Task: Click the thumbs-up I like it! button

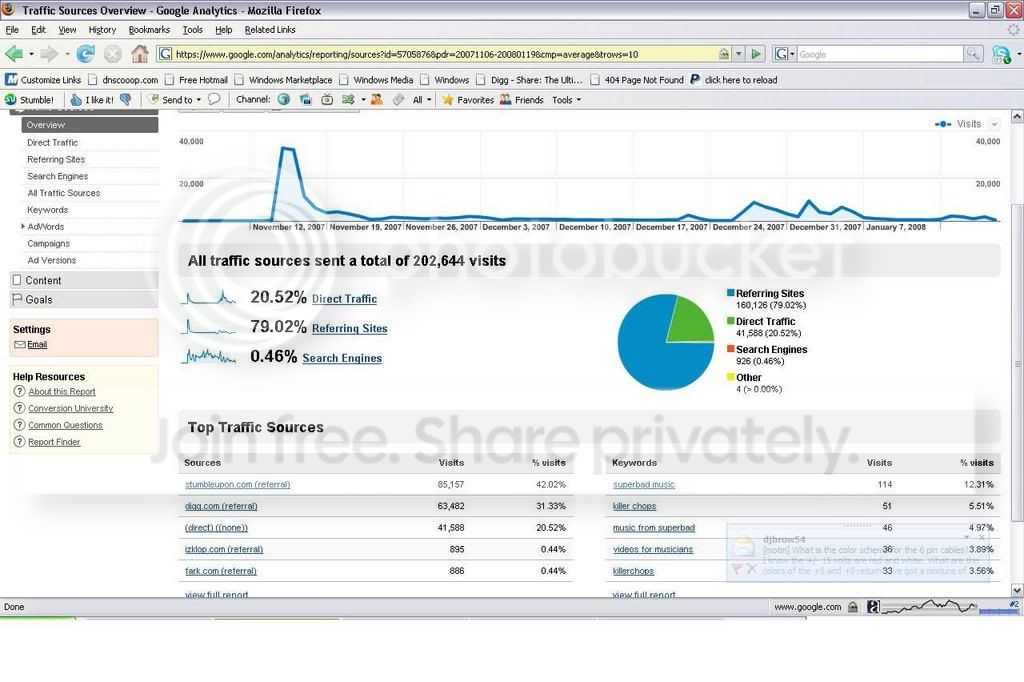Action: [x=91, y=100]
